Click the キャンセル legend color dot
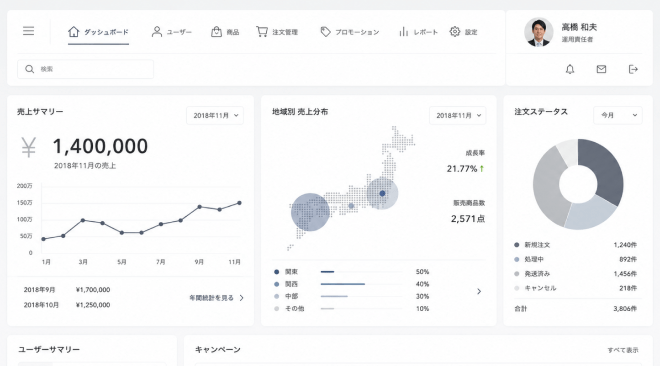Viewport: 660px width, 366px height. [x=517, y=288]
